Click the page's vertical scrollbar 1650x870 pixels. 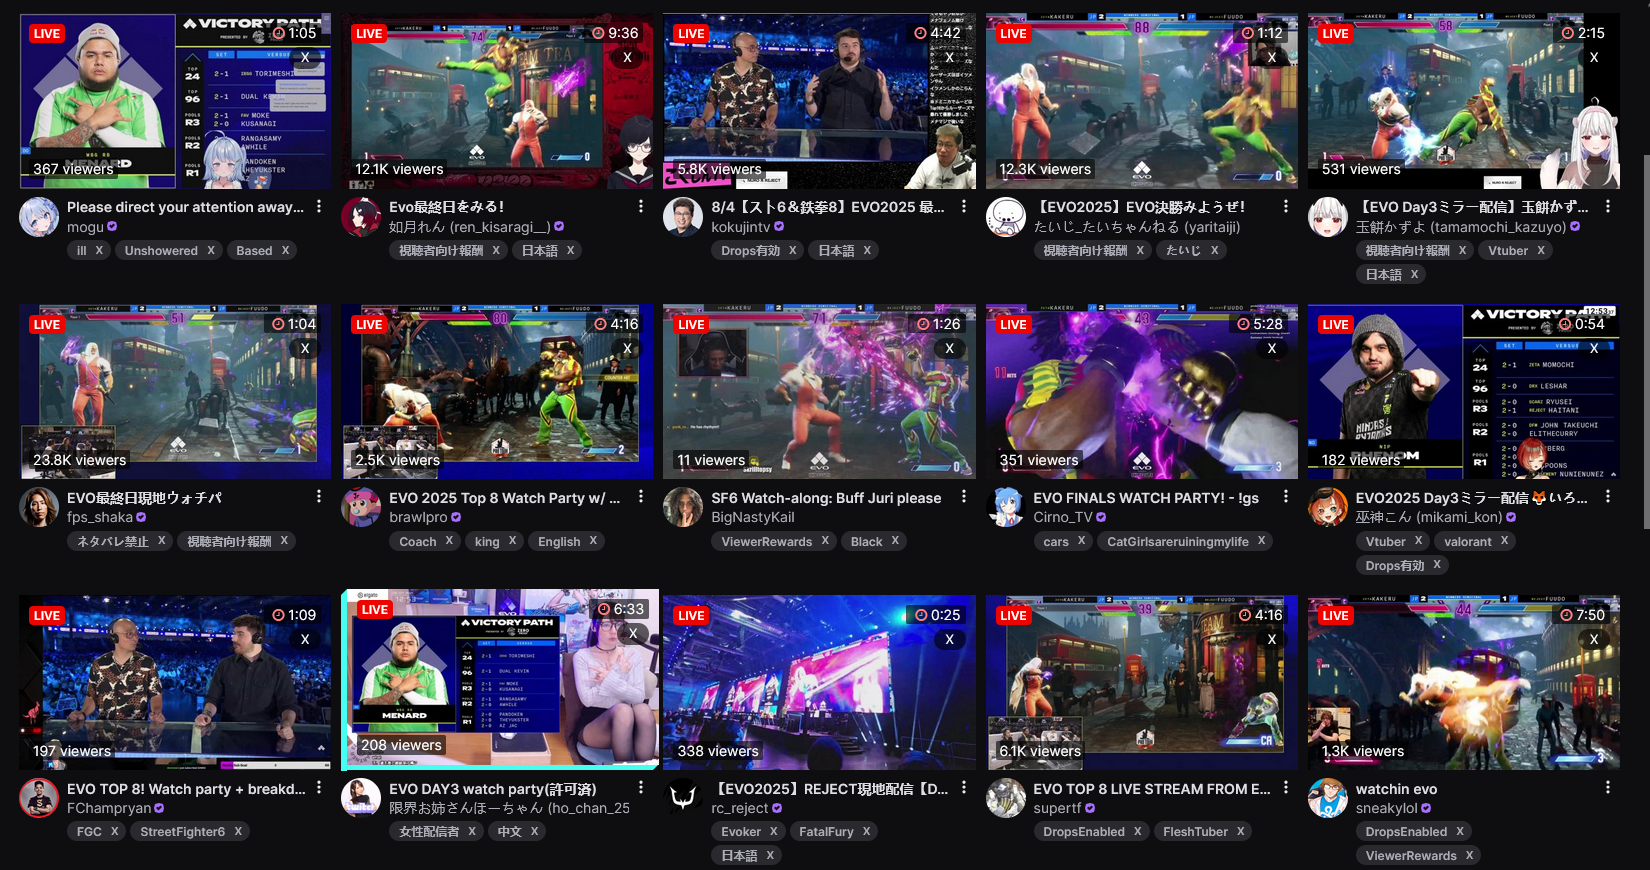point(1645,340)
